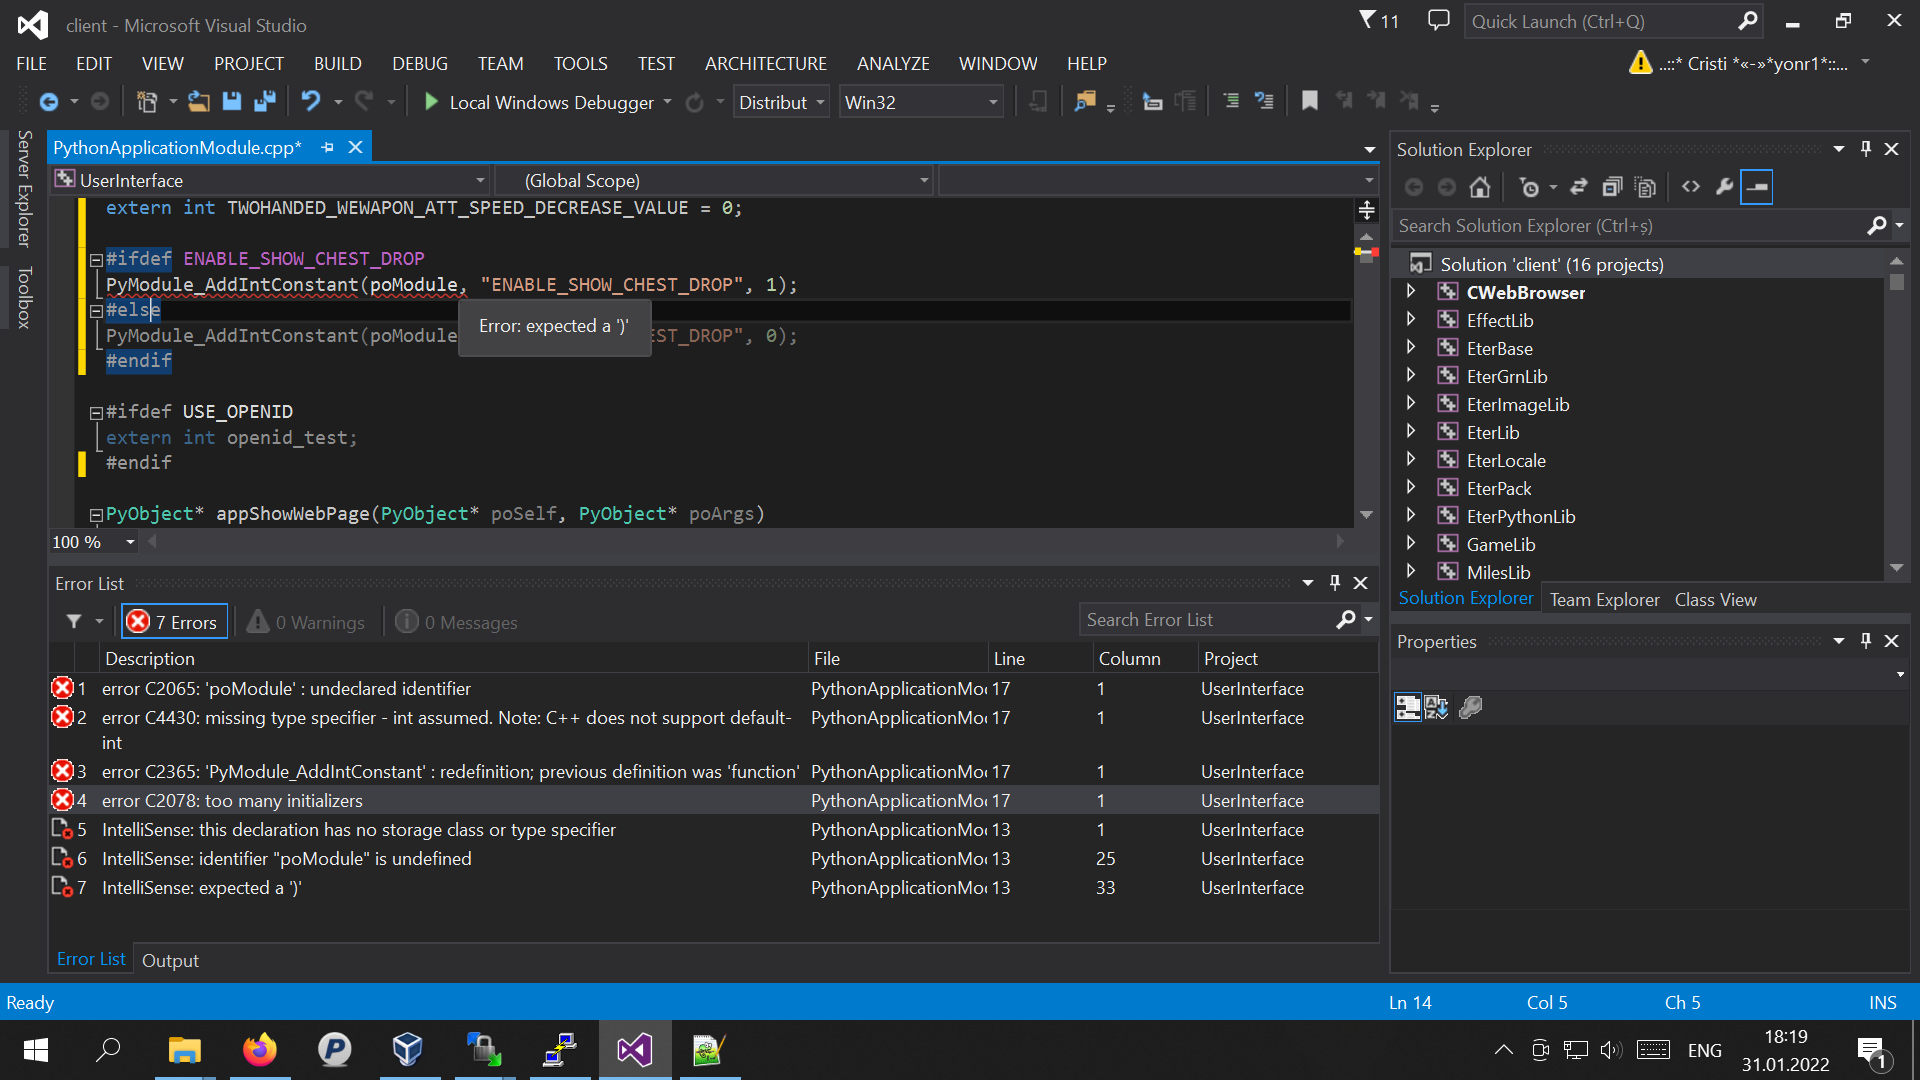Viewport: 1920px width, 1080px height.
Task: Switch to Class View tab
Action: (1716, 600)
